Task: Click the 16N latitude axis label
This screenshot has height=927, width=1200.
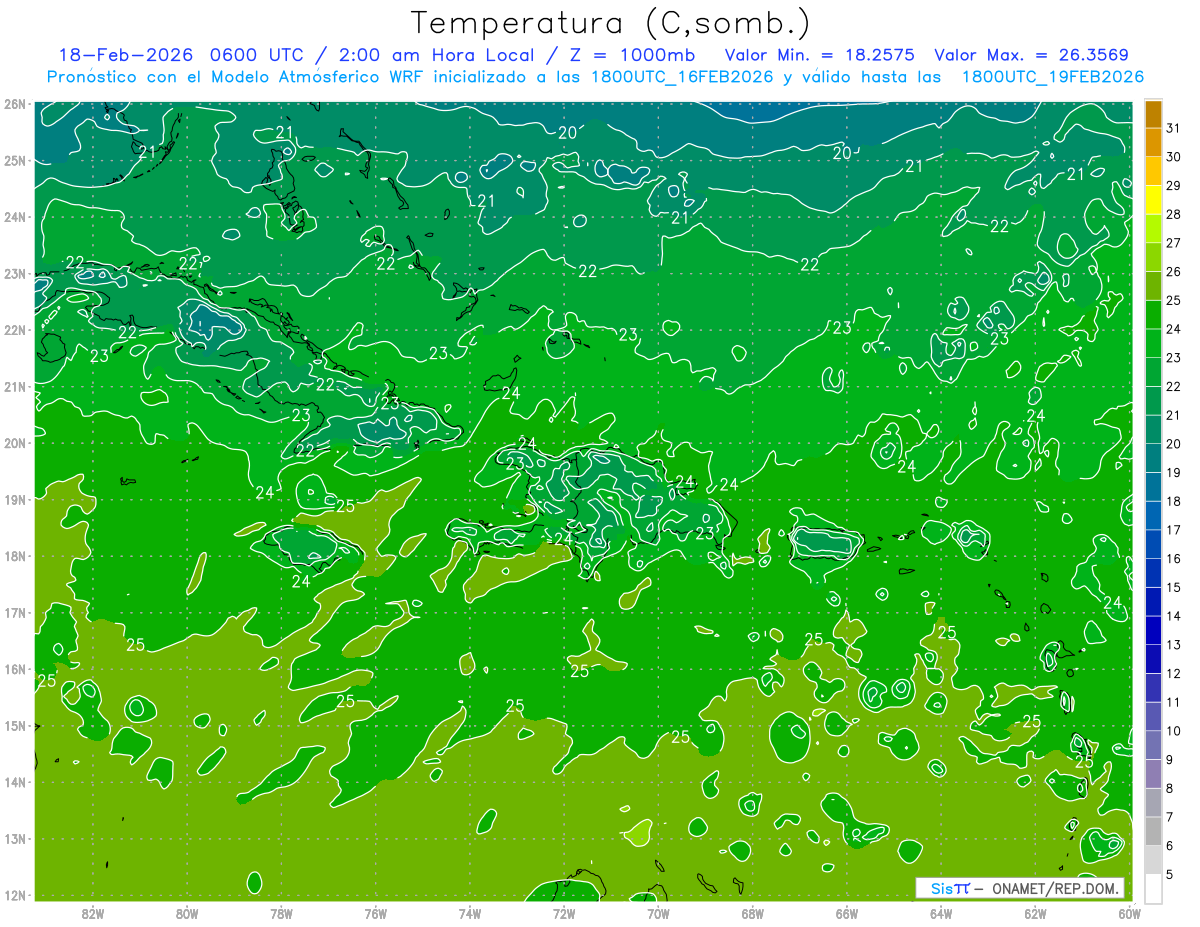Action: point(14,669)
